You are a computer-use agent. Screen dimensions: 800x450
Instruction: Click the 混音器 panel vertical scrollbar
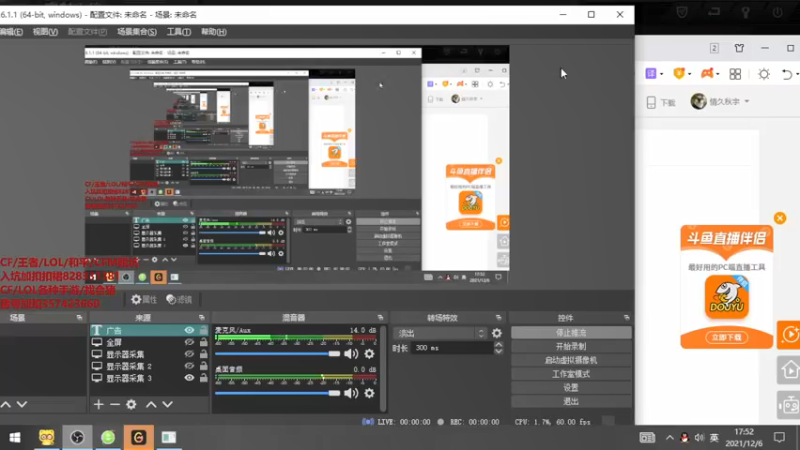383,367
